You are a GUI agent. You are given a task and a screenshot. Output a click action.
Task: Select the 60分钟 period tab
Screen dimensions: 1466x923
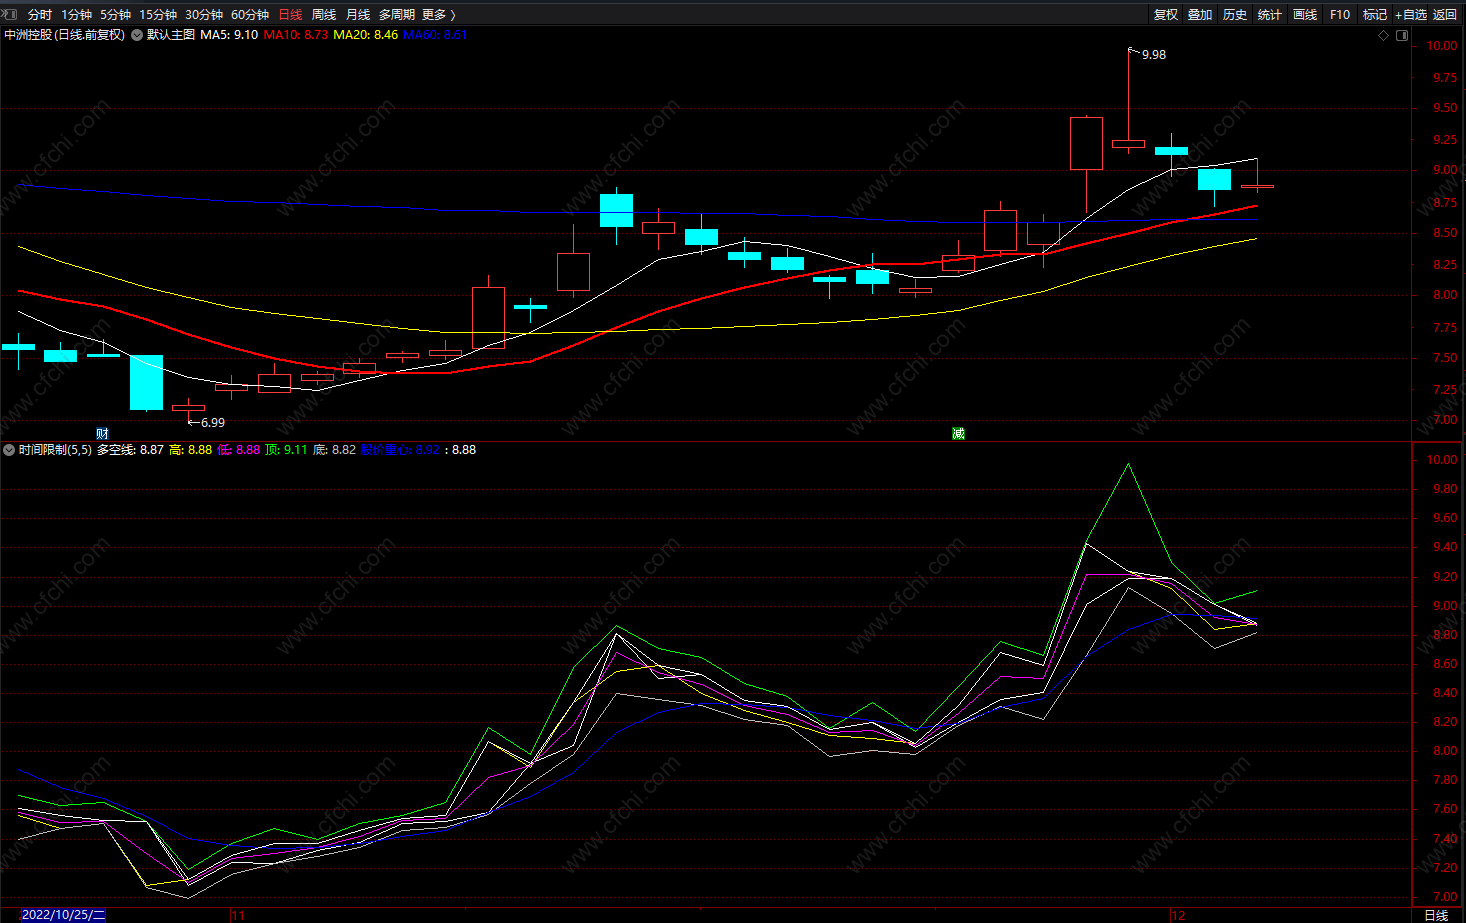250,14
